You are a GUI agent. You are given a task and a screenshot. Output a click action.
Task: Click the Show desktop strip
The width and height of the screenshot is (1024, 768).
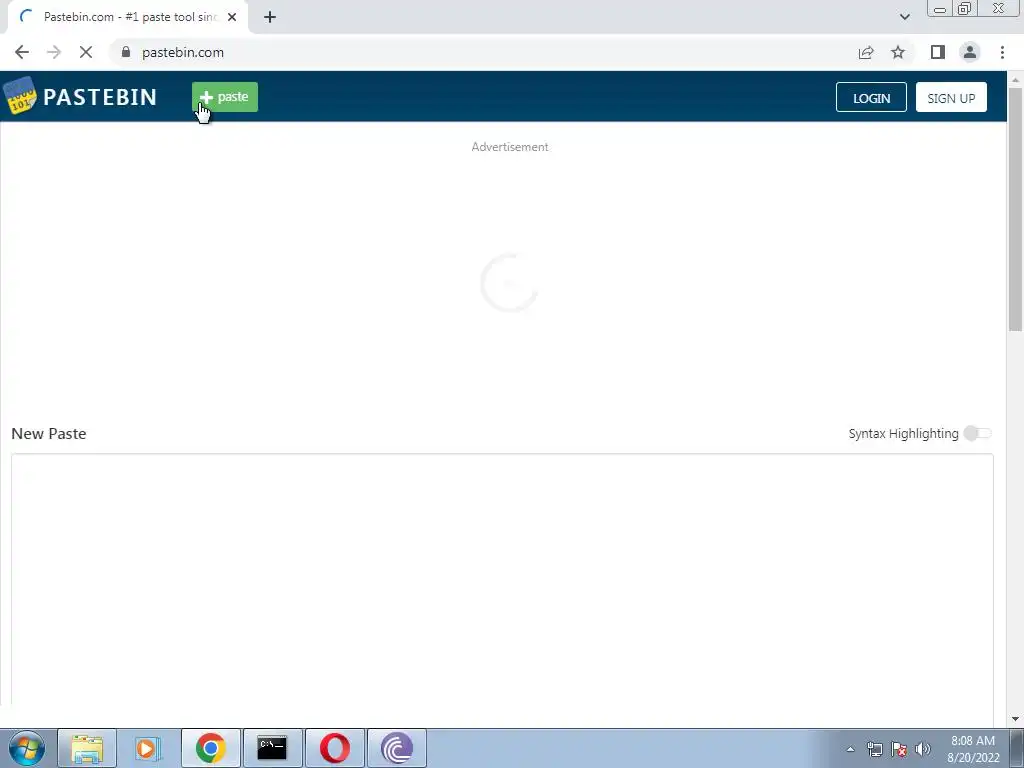[x=1016, y=748]
